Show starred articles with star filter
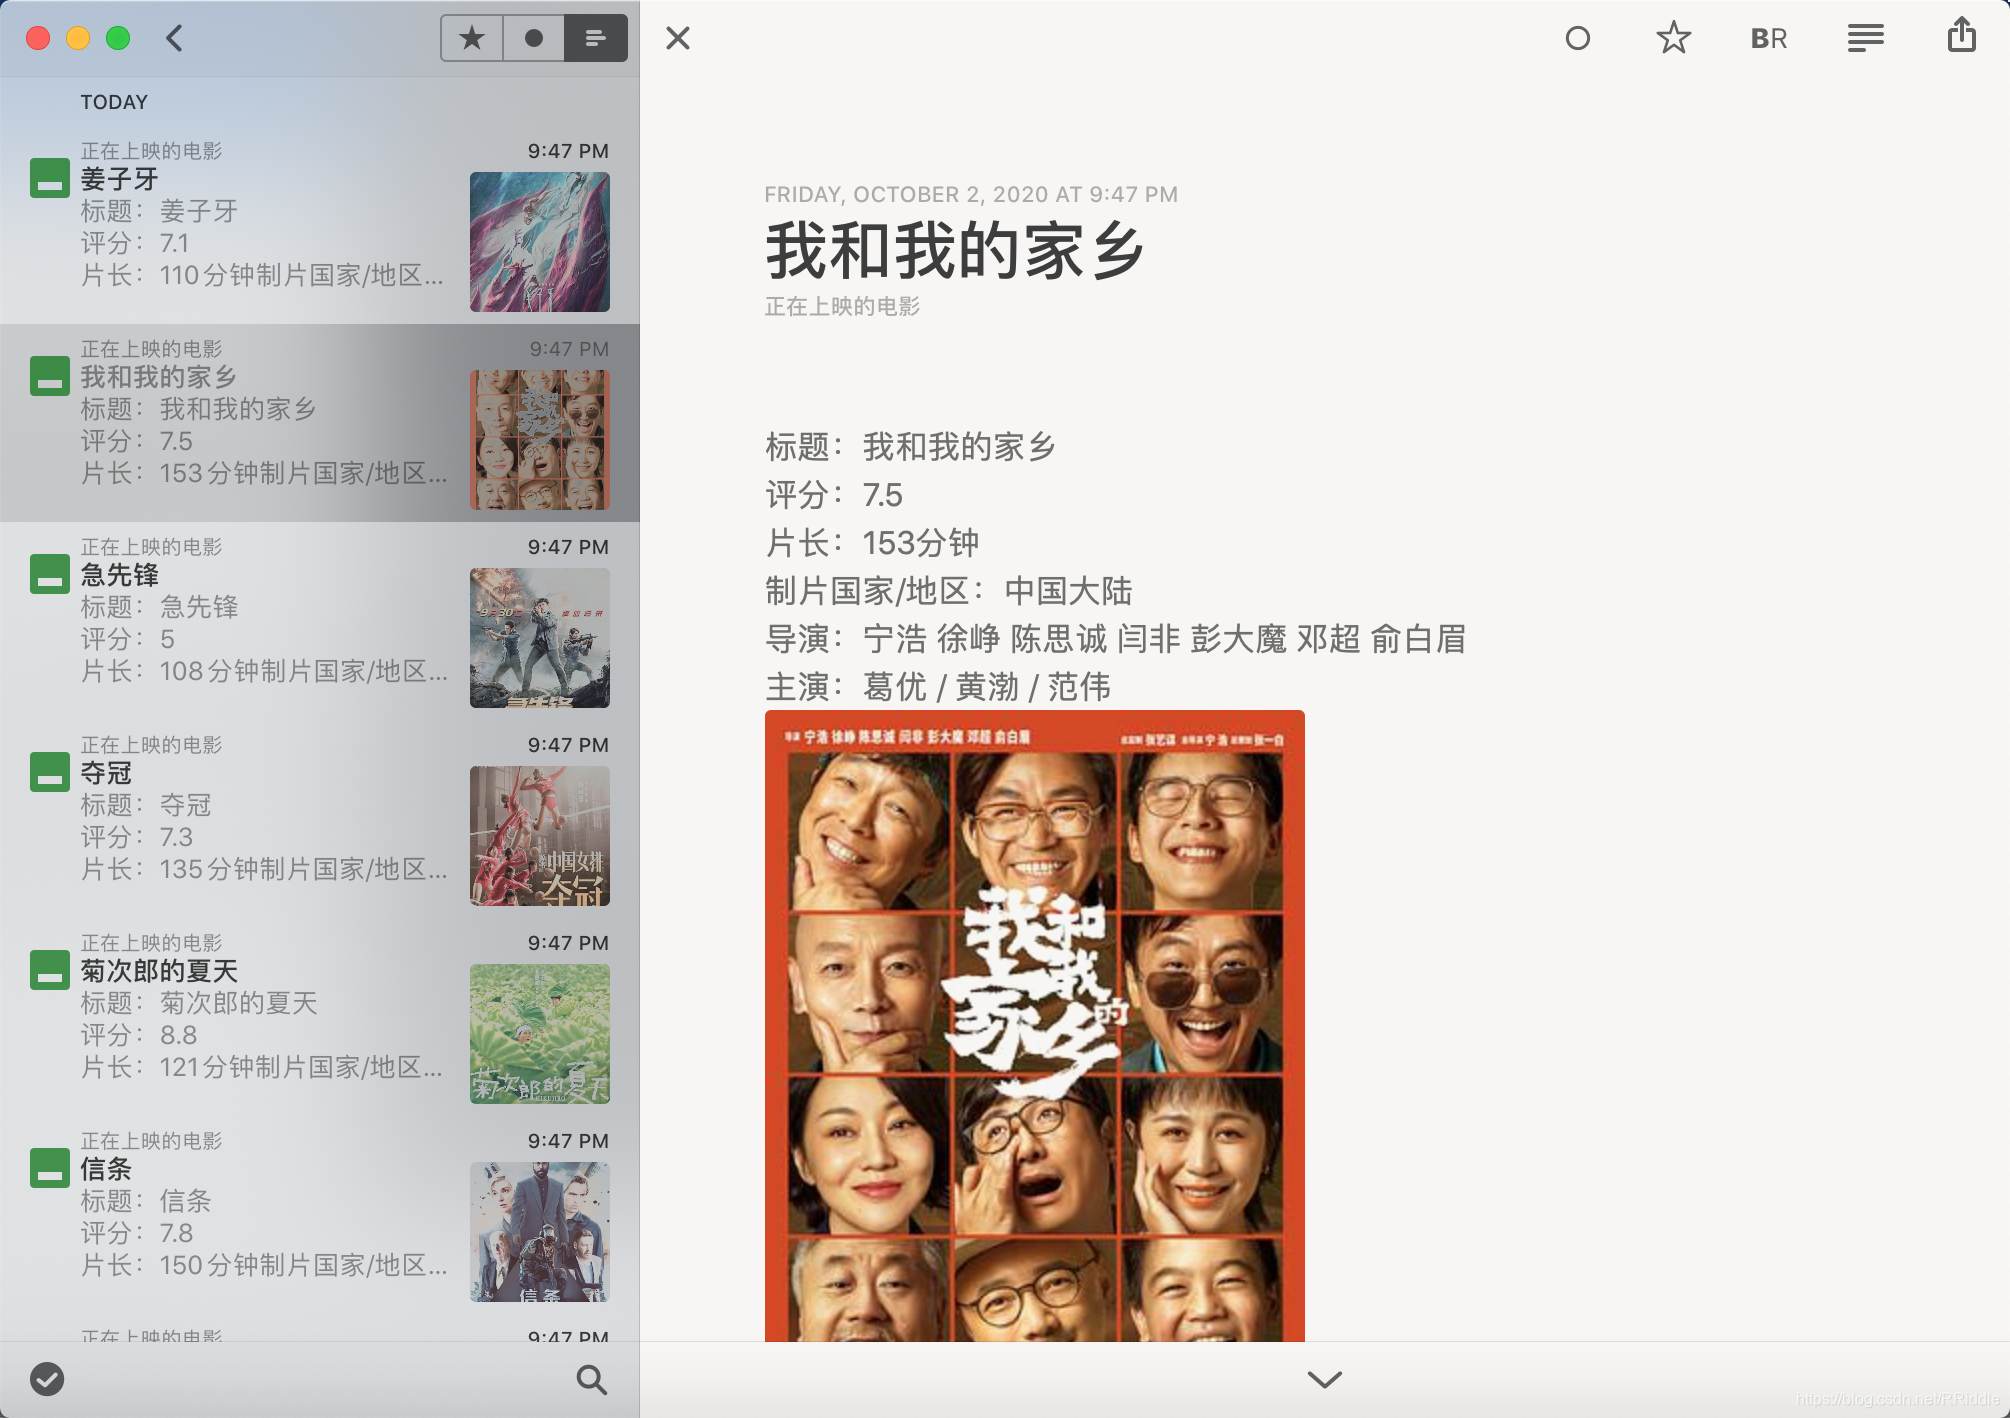This screenshot has height=1418, width=2010. coord(472,39)
